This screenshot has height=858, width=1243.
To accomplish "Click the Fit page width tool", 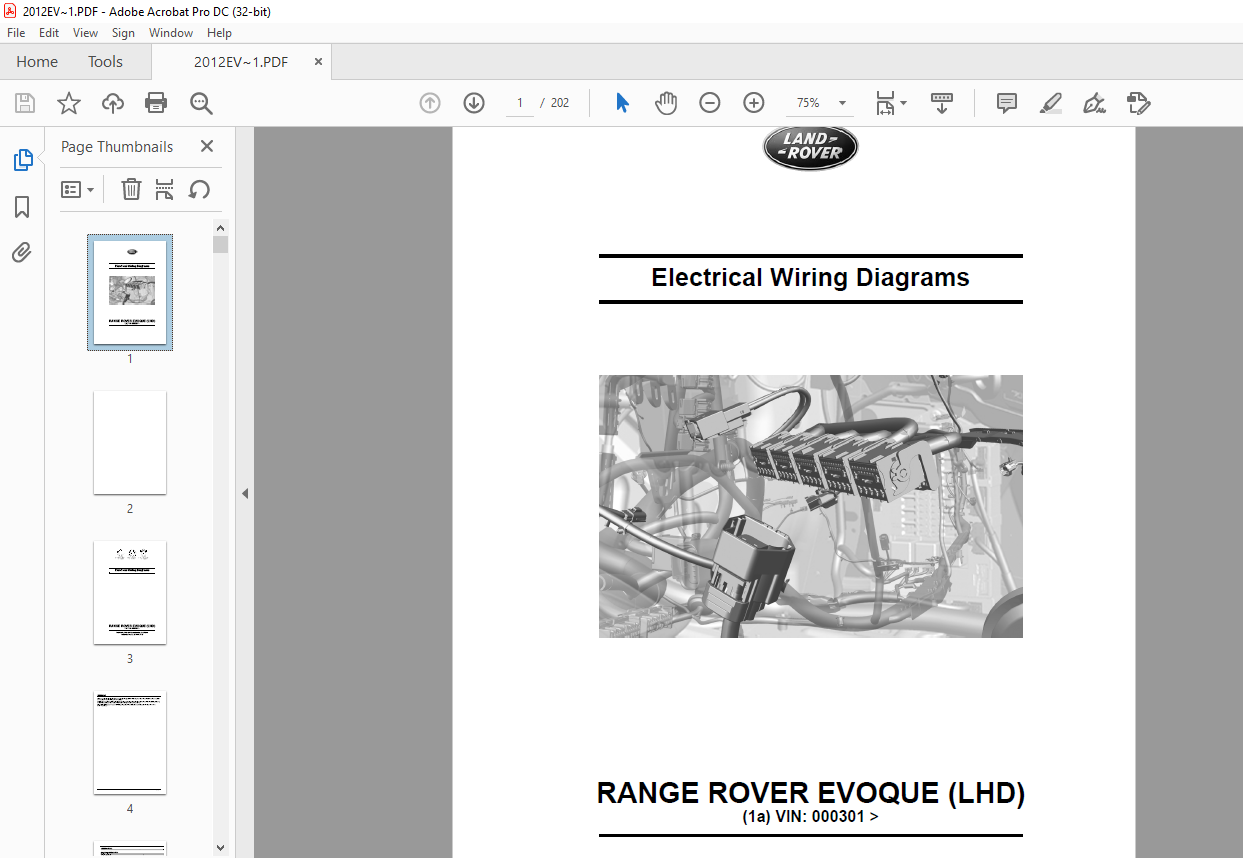I will point(885,103).
